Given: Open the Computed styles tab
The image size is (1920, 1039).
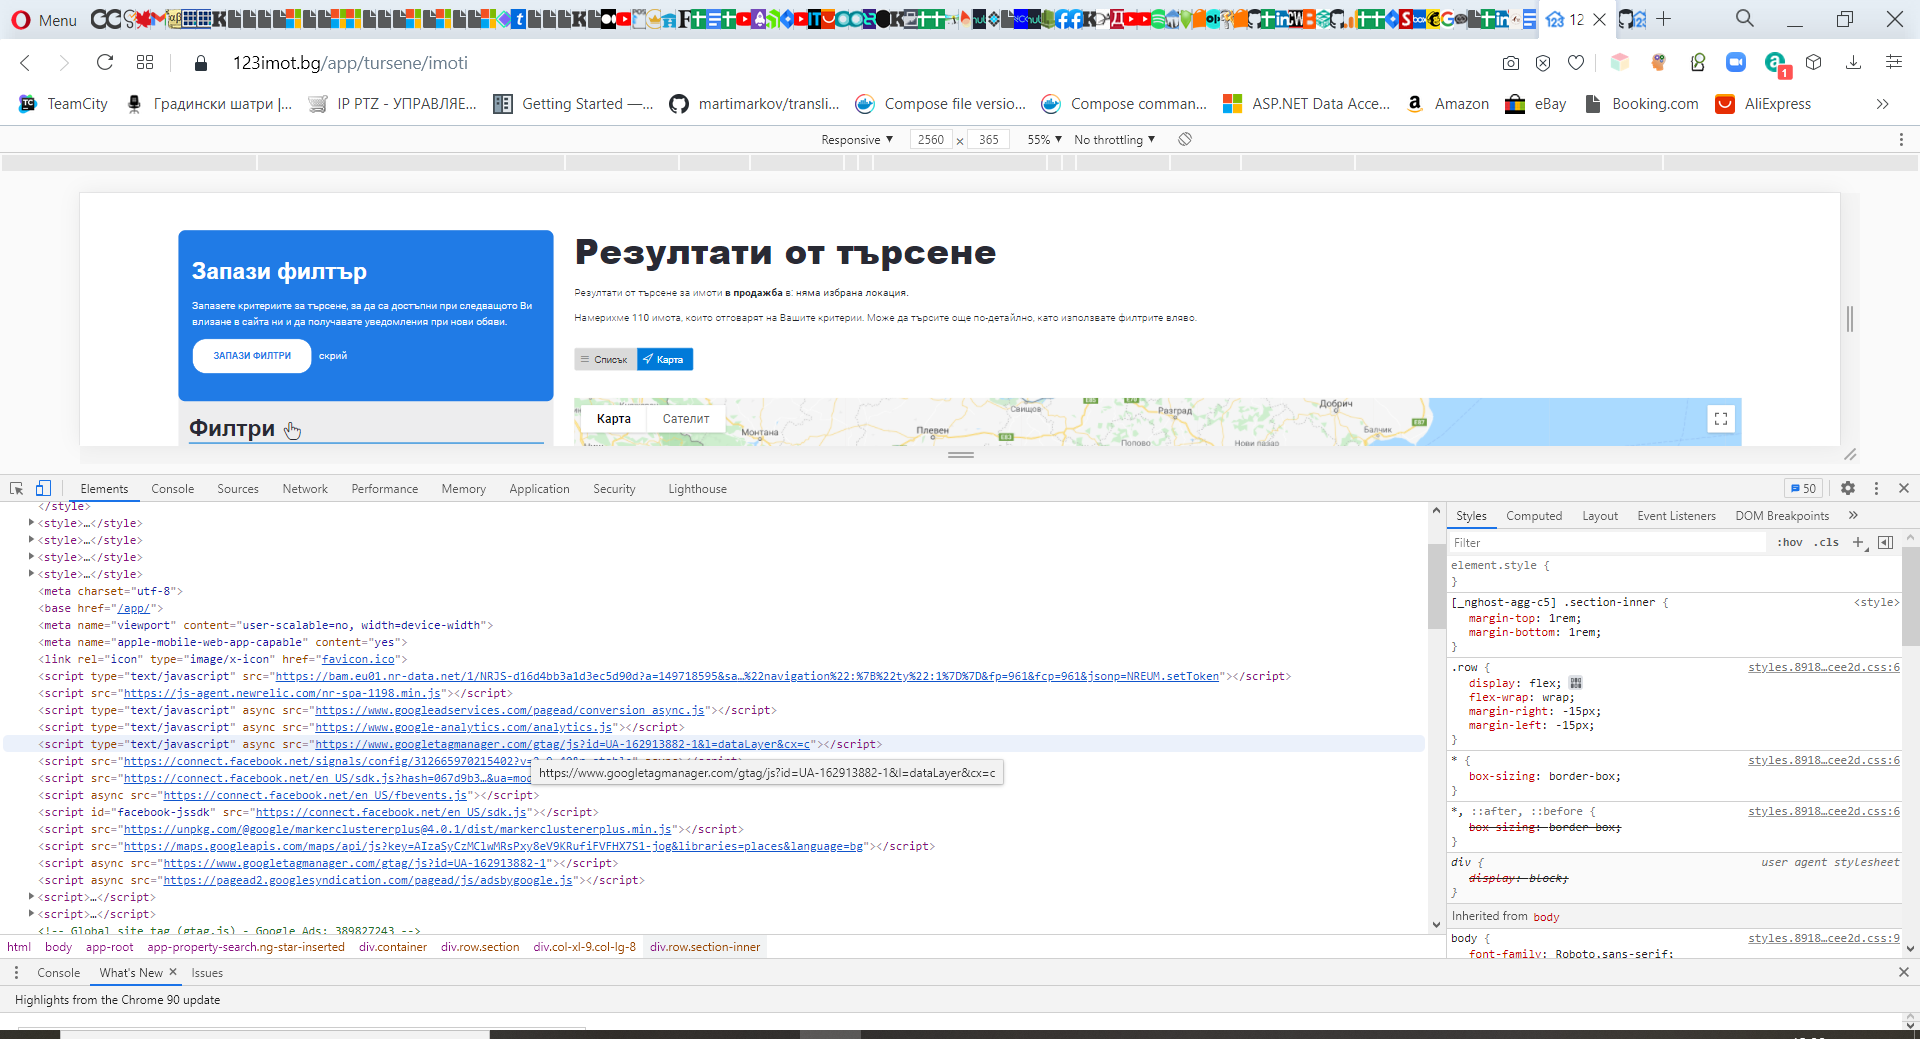Looking at the screenshot, I should [1533, 515].
